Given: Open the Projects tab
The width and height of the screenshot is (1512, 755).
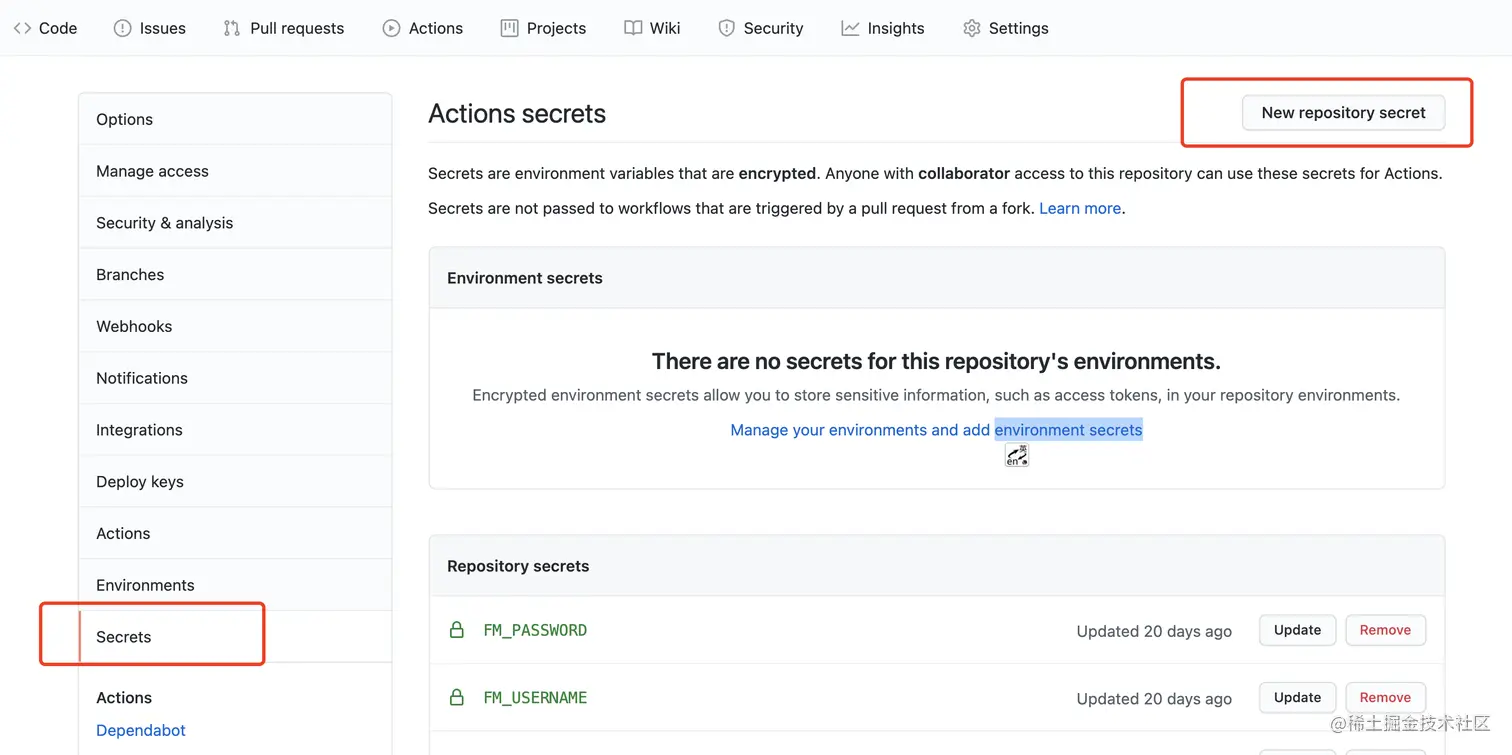Looking at the screenshot, I should pos(543,28).
